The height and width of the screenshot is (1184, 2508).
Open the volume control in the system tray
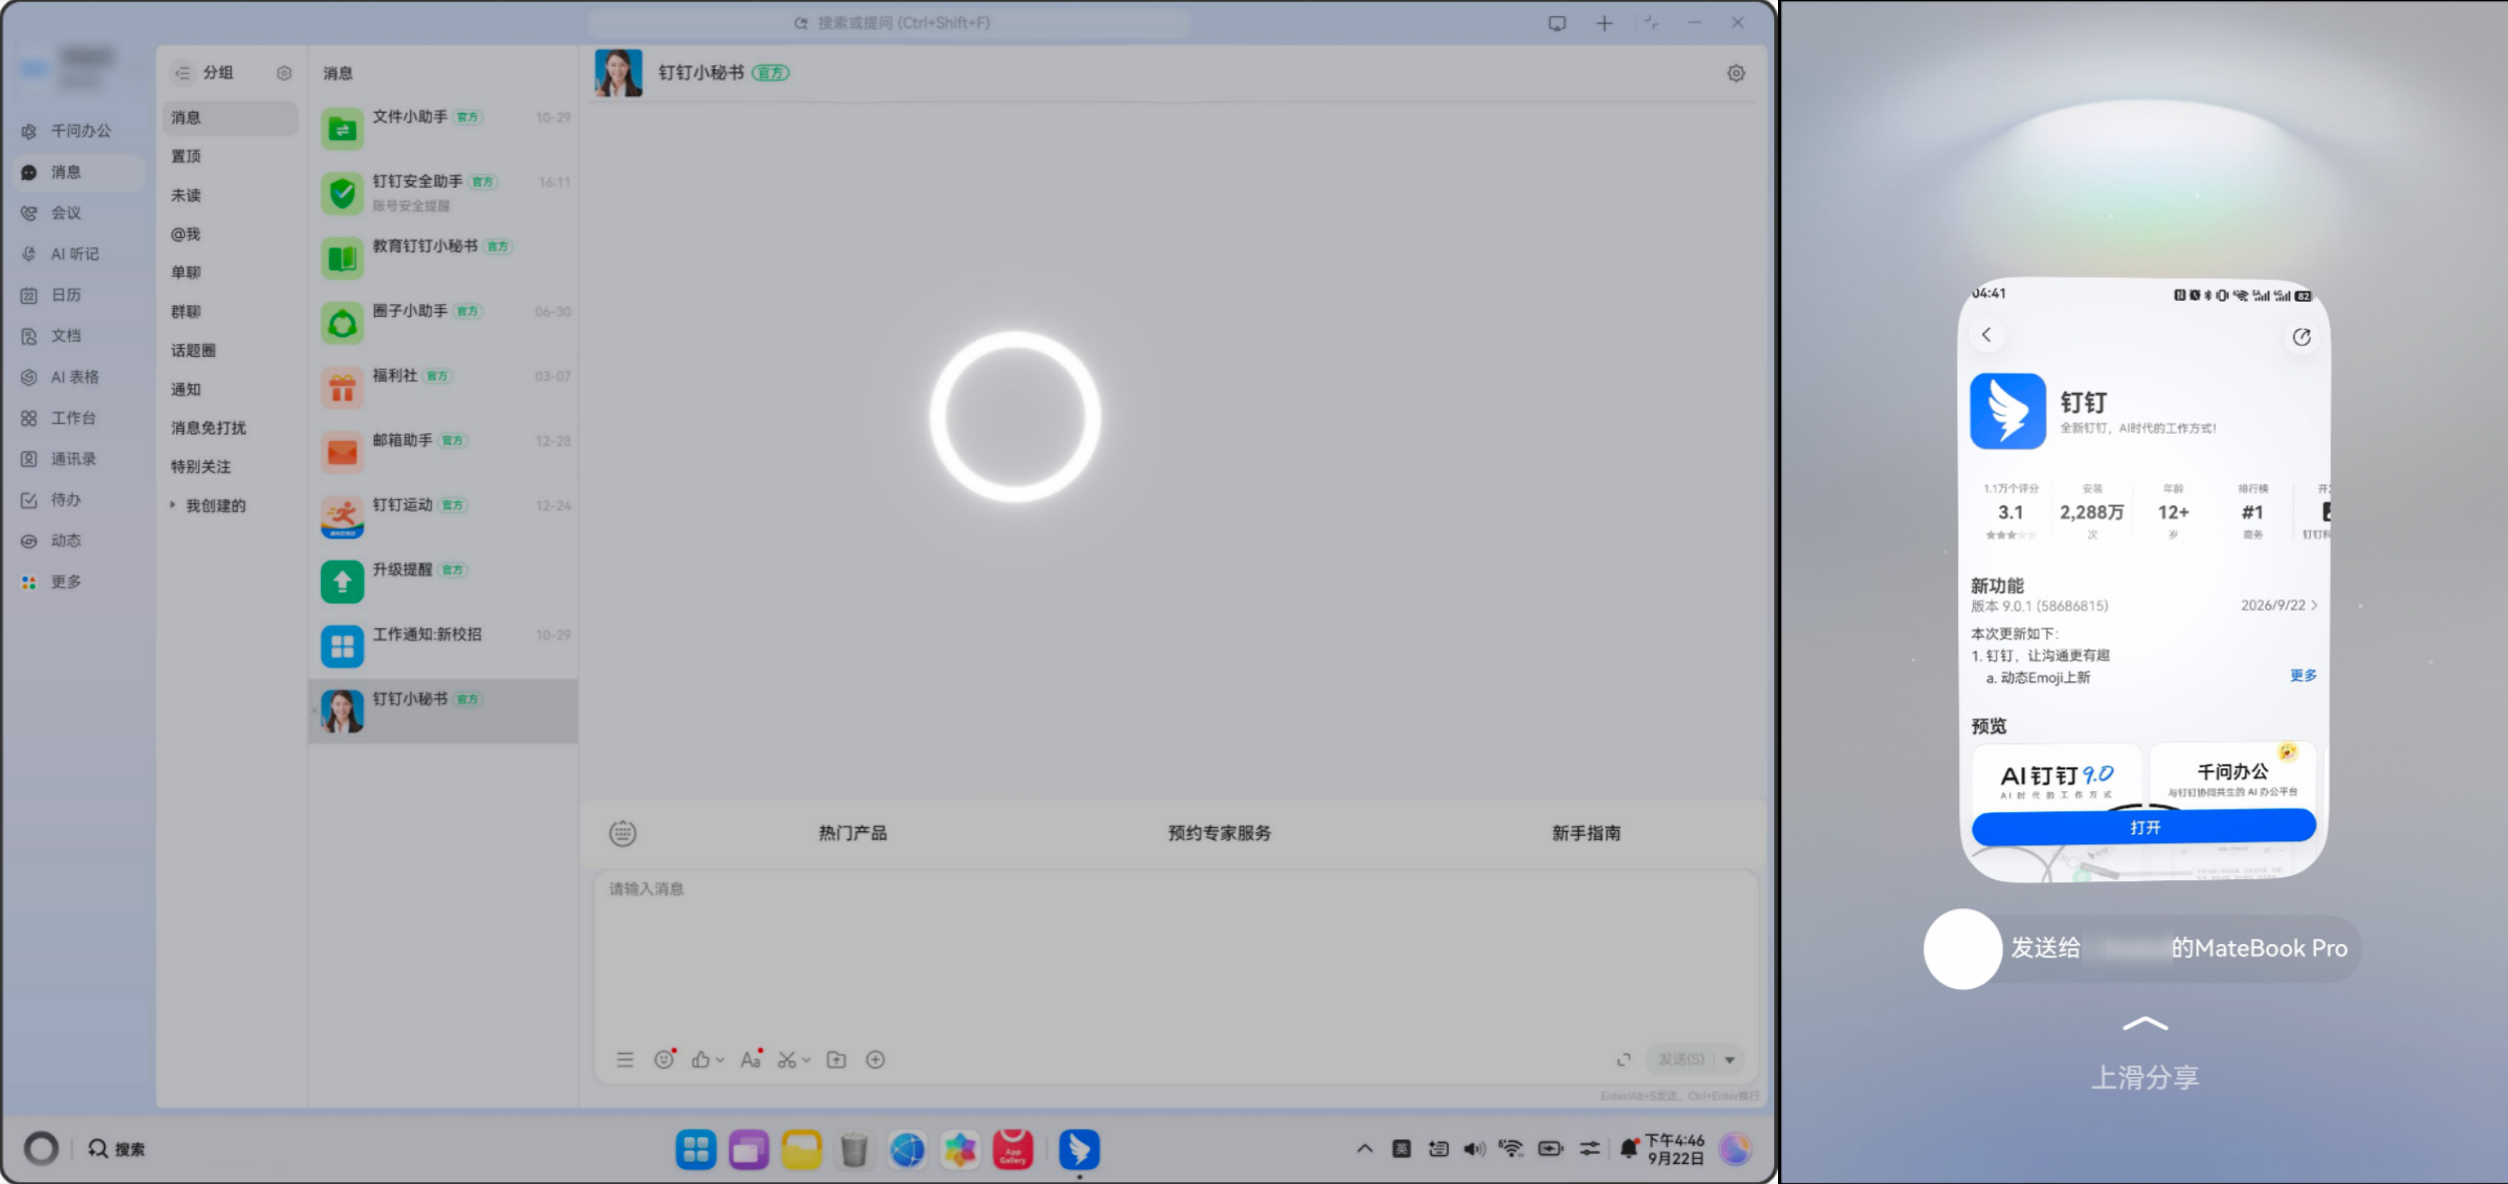[1475, 1149]
